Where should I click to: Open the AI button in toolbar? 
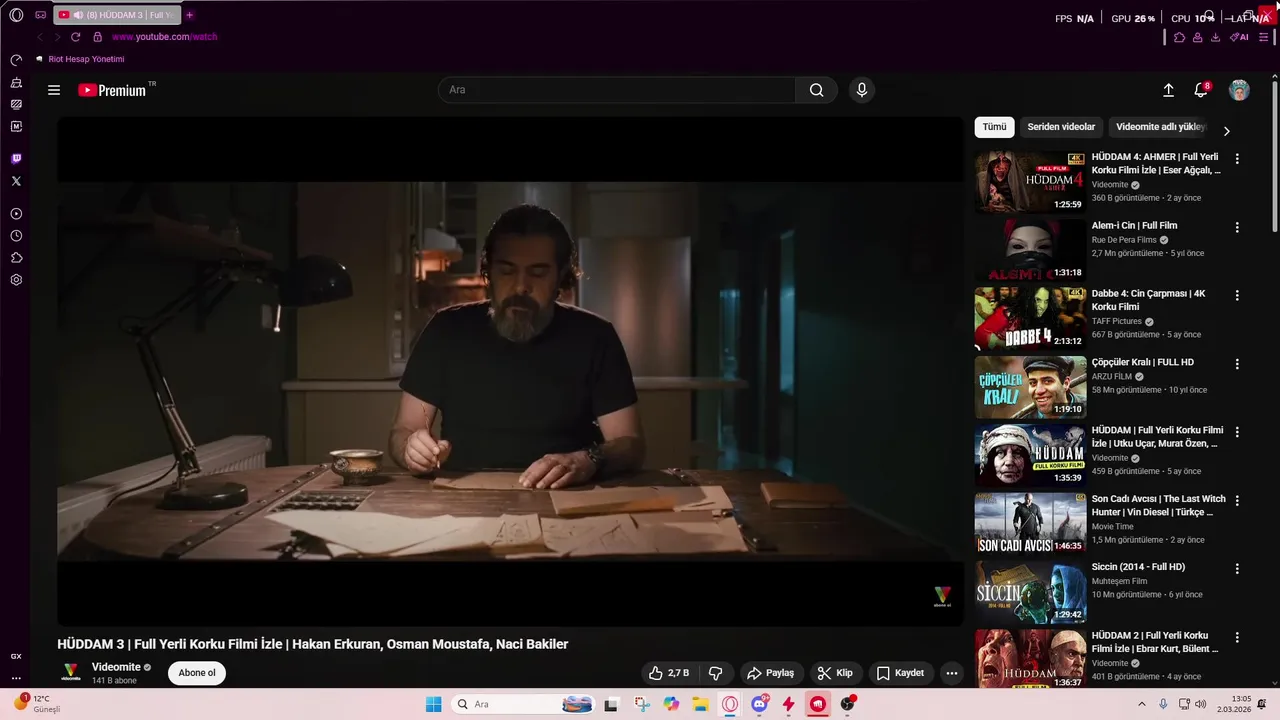click(x=1240, y=37)
